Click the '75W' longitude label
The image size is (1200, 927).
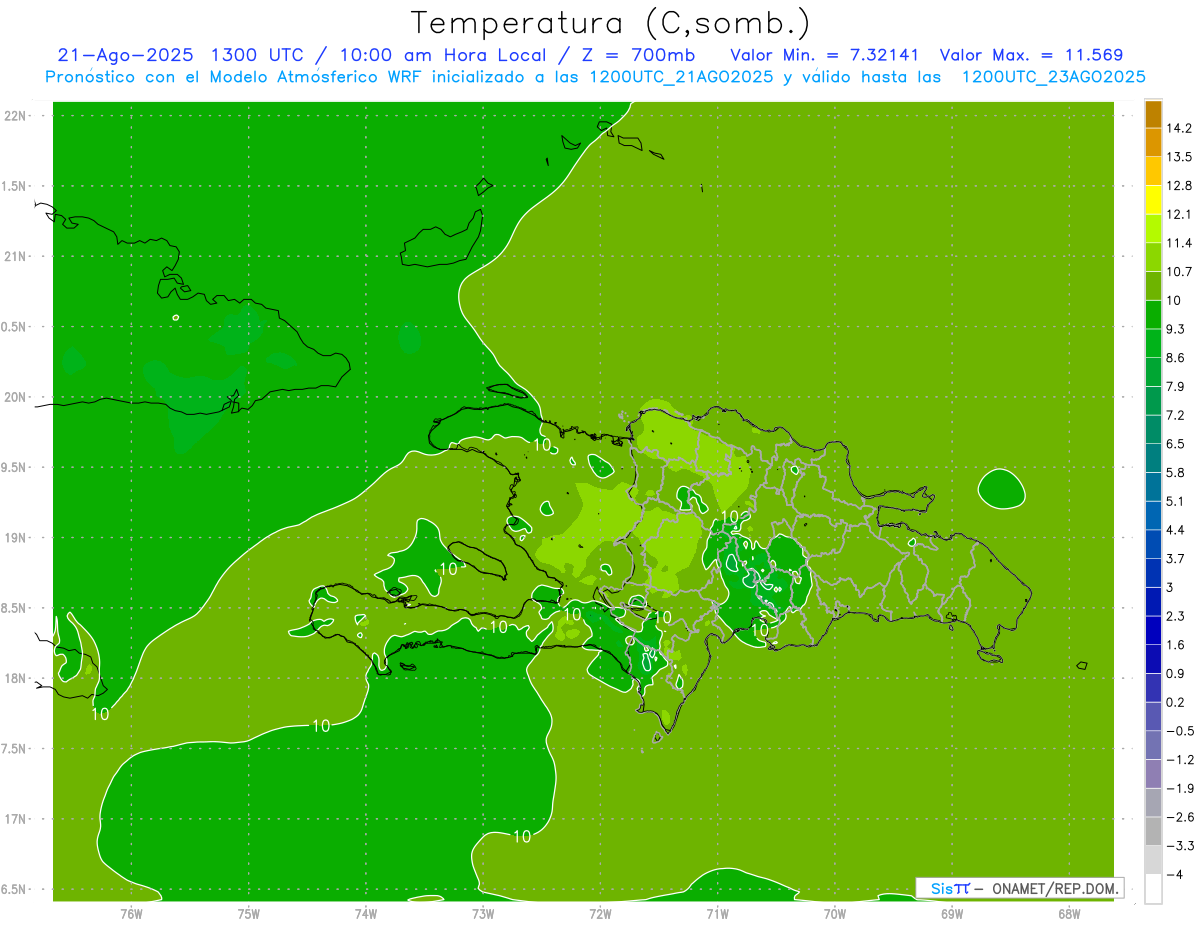pyautogui.click(x=249, y=913)
